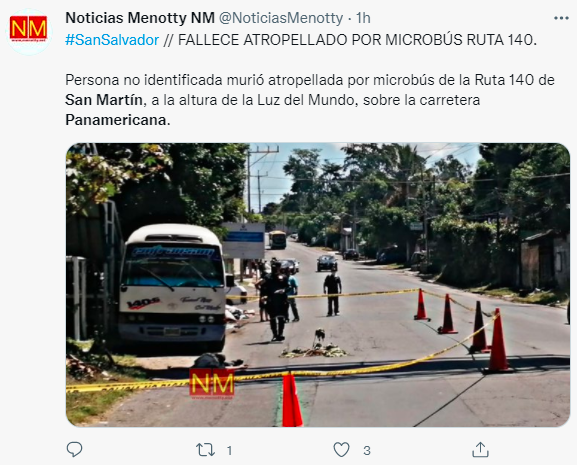Click the @NoticiasMenotty handle
577x465 pixels.
click(x=281, y=18)
